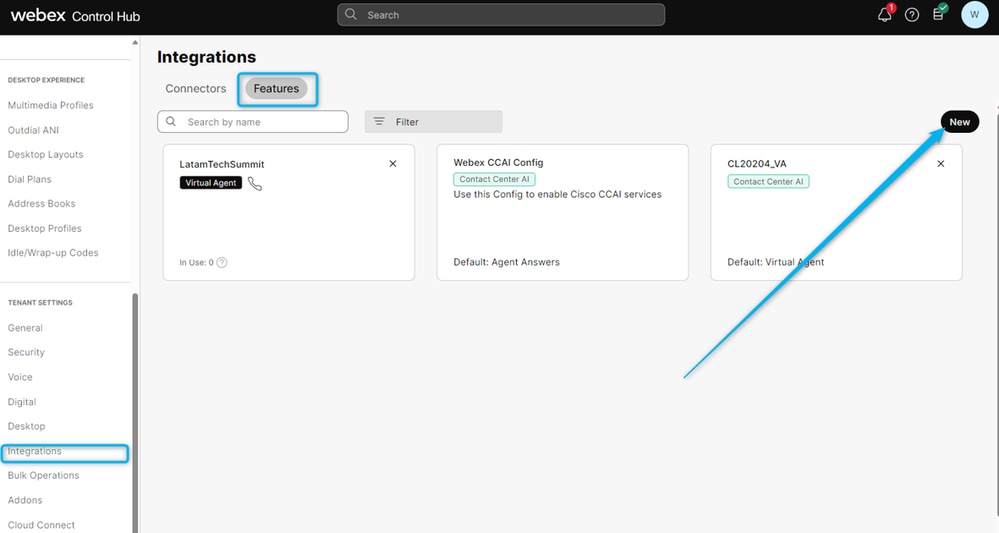Viewport: 999px width, 533px height.
Task: Open the Filter dropdown
Action: coord(433,122)
